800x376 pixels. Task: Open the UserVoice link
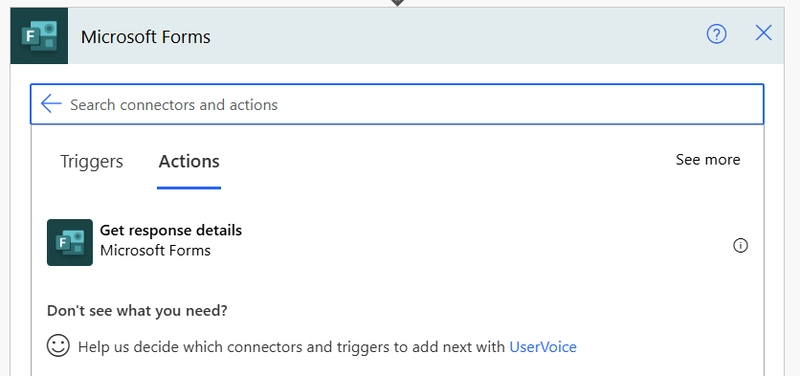[543, 347]
